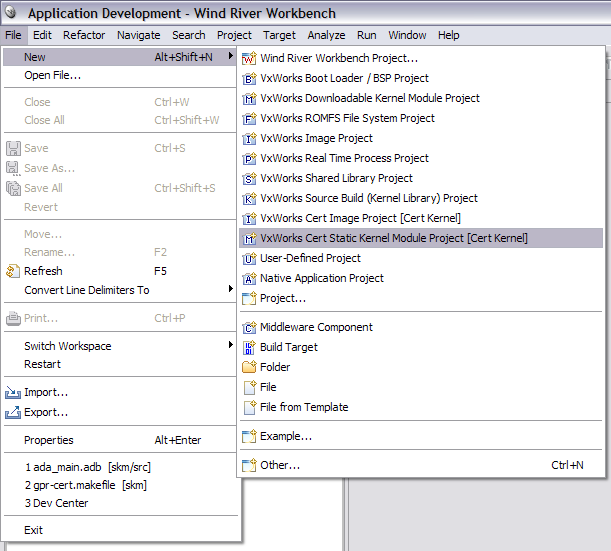Open the Search menu
Screen dimensions: 611x551
coord(189,35)
